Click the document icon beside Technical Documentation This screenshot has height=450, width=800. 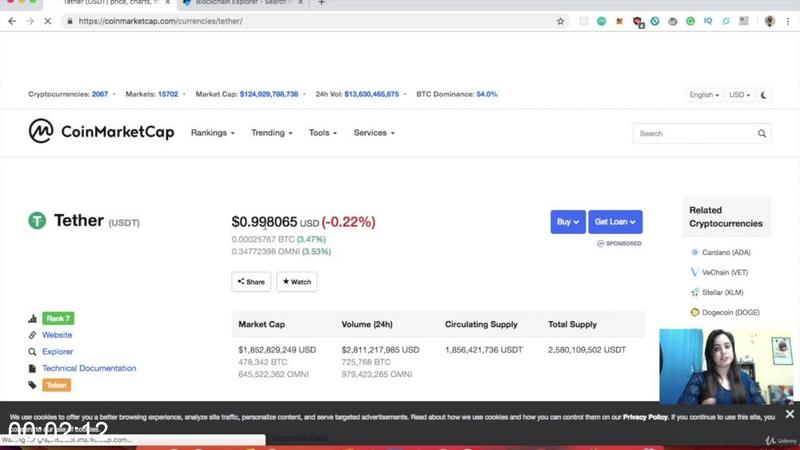[32, 368]
